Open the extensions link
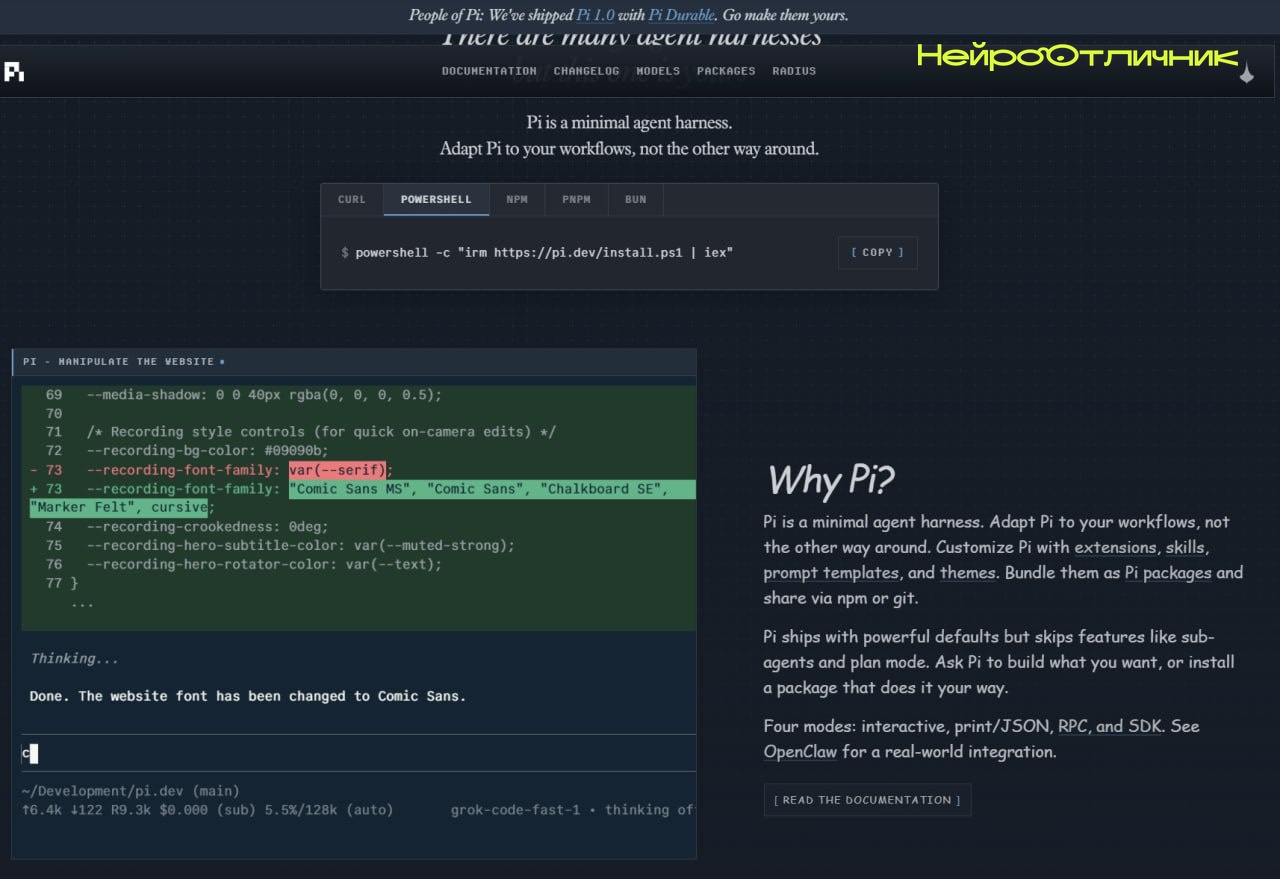 (1116, 548)
